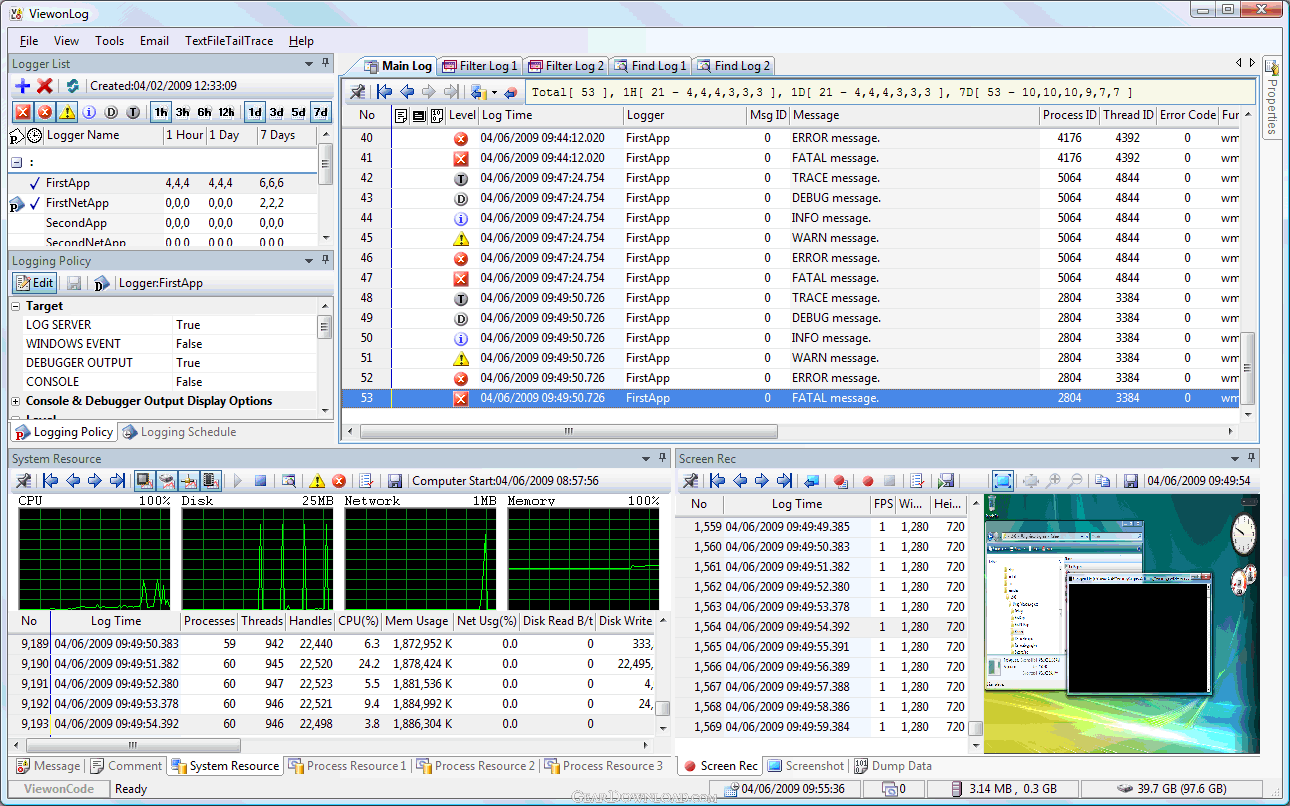Open the Logger List panel dropdown arrow
Image resolution: width=1290 pixels, height=806 pixels.
(x=308, y=64)
